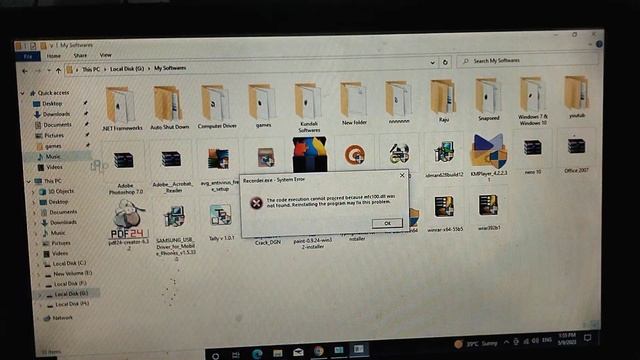The image size is (640, 360).
Task: Select the Kundali Softwares folder
Action: [309, 108]
